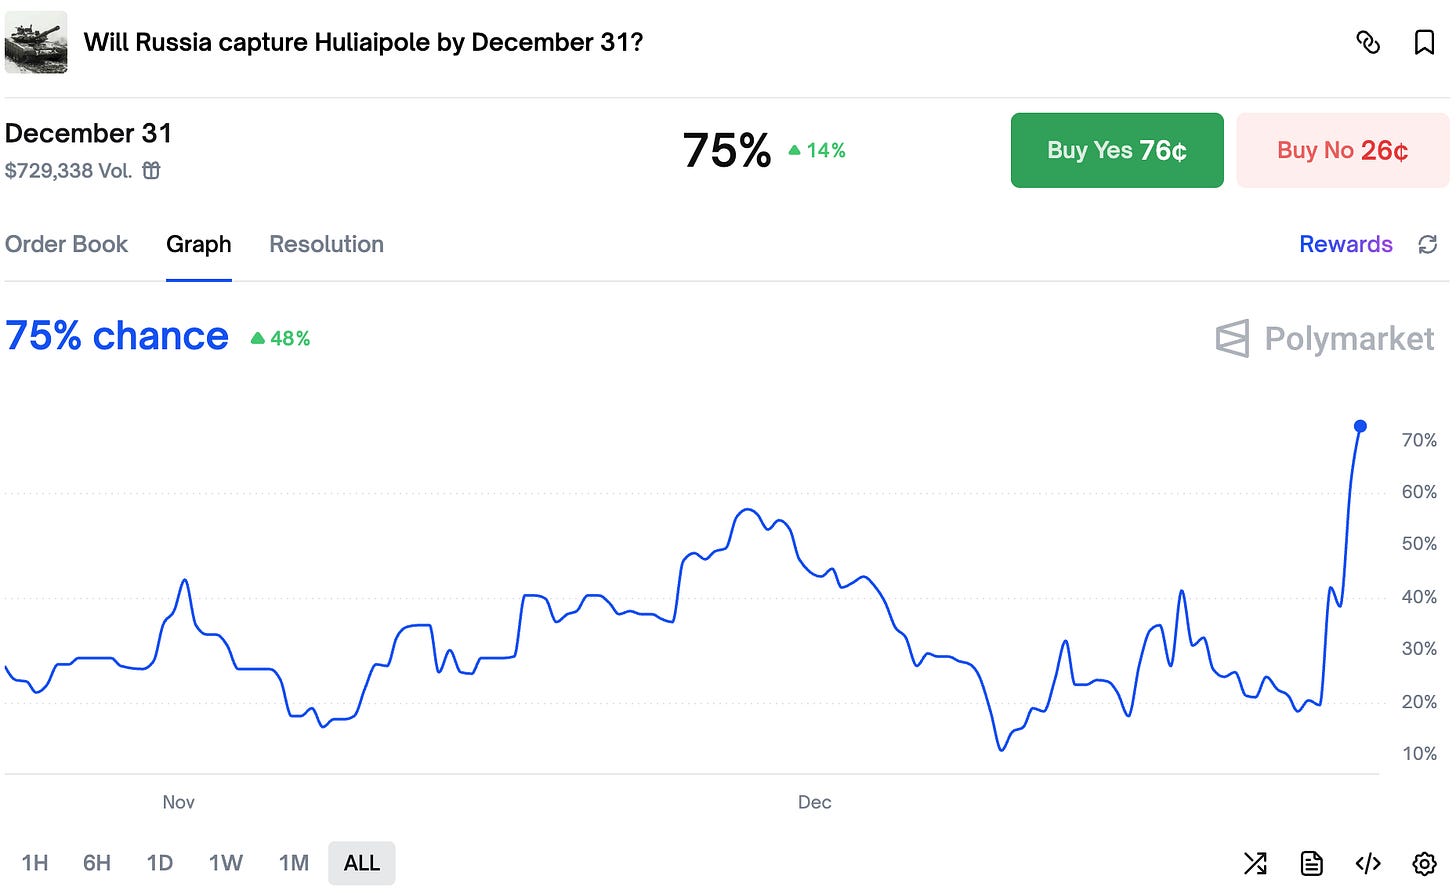The image size is (1456, 893).
Task: Click the green 14% change indicator
Action: (817, 150)
